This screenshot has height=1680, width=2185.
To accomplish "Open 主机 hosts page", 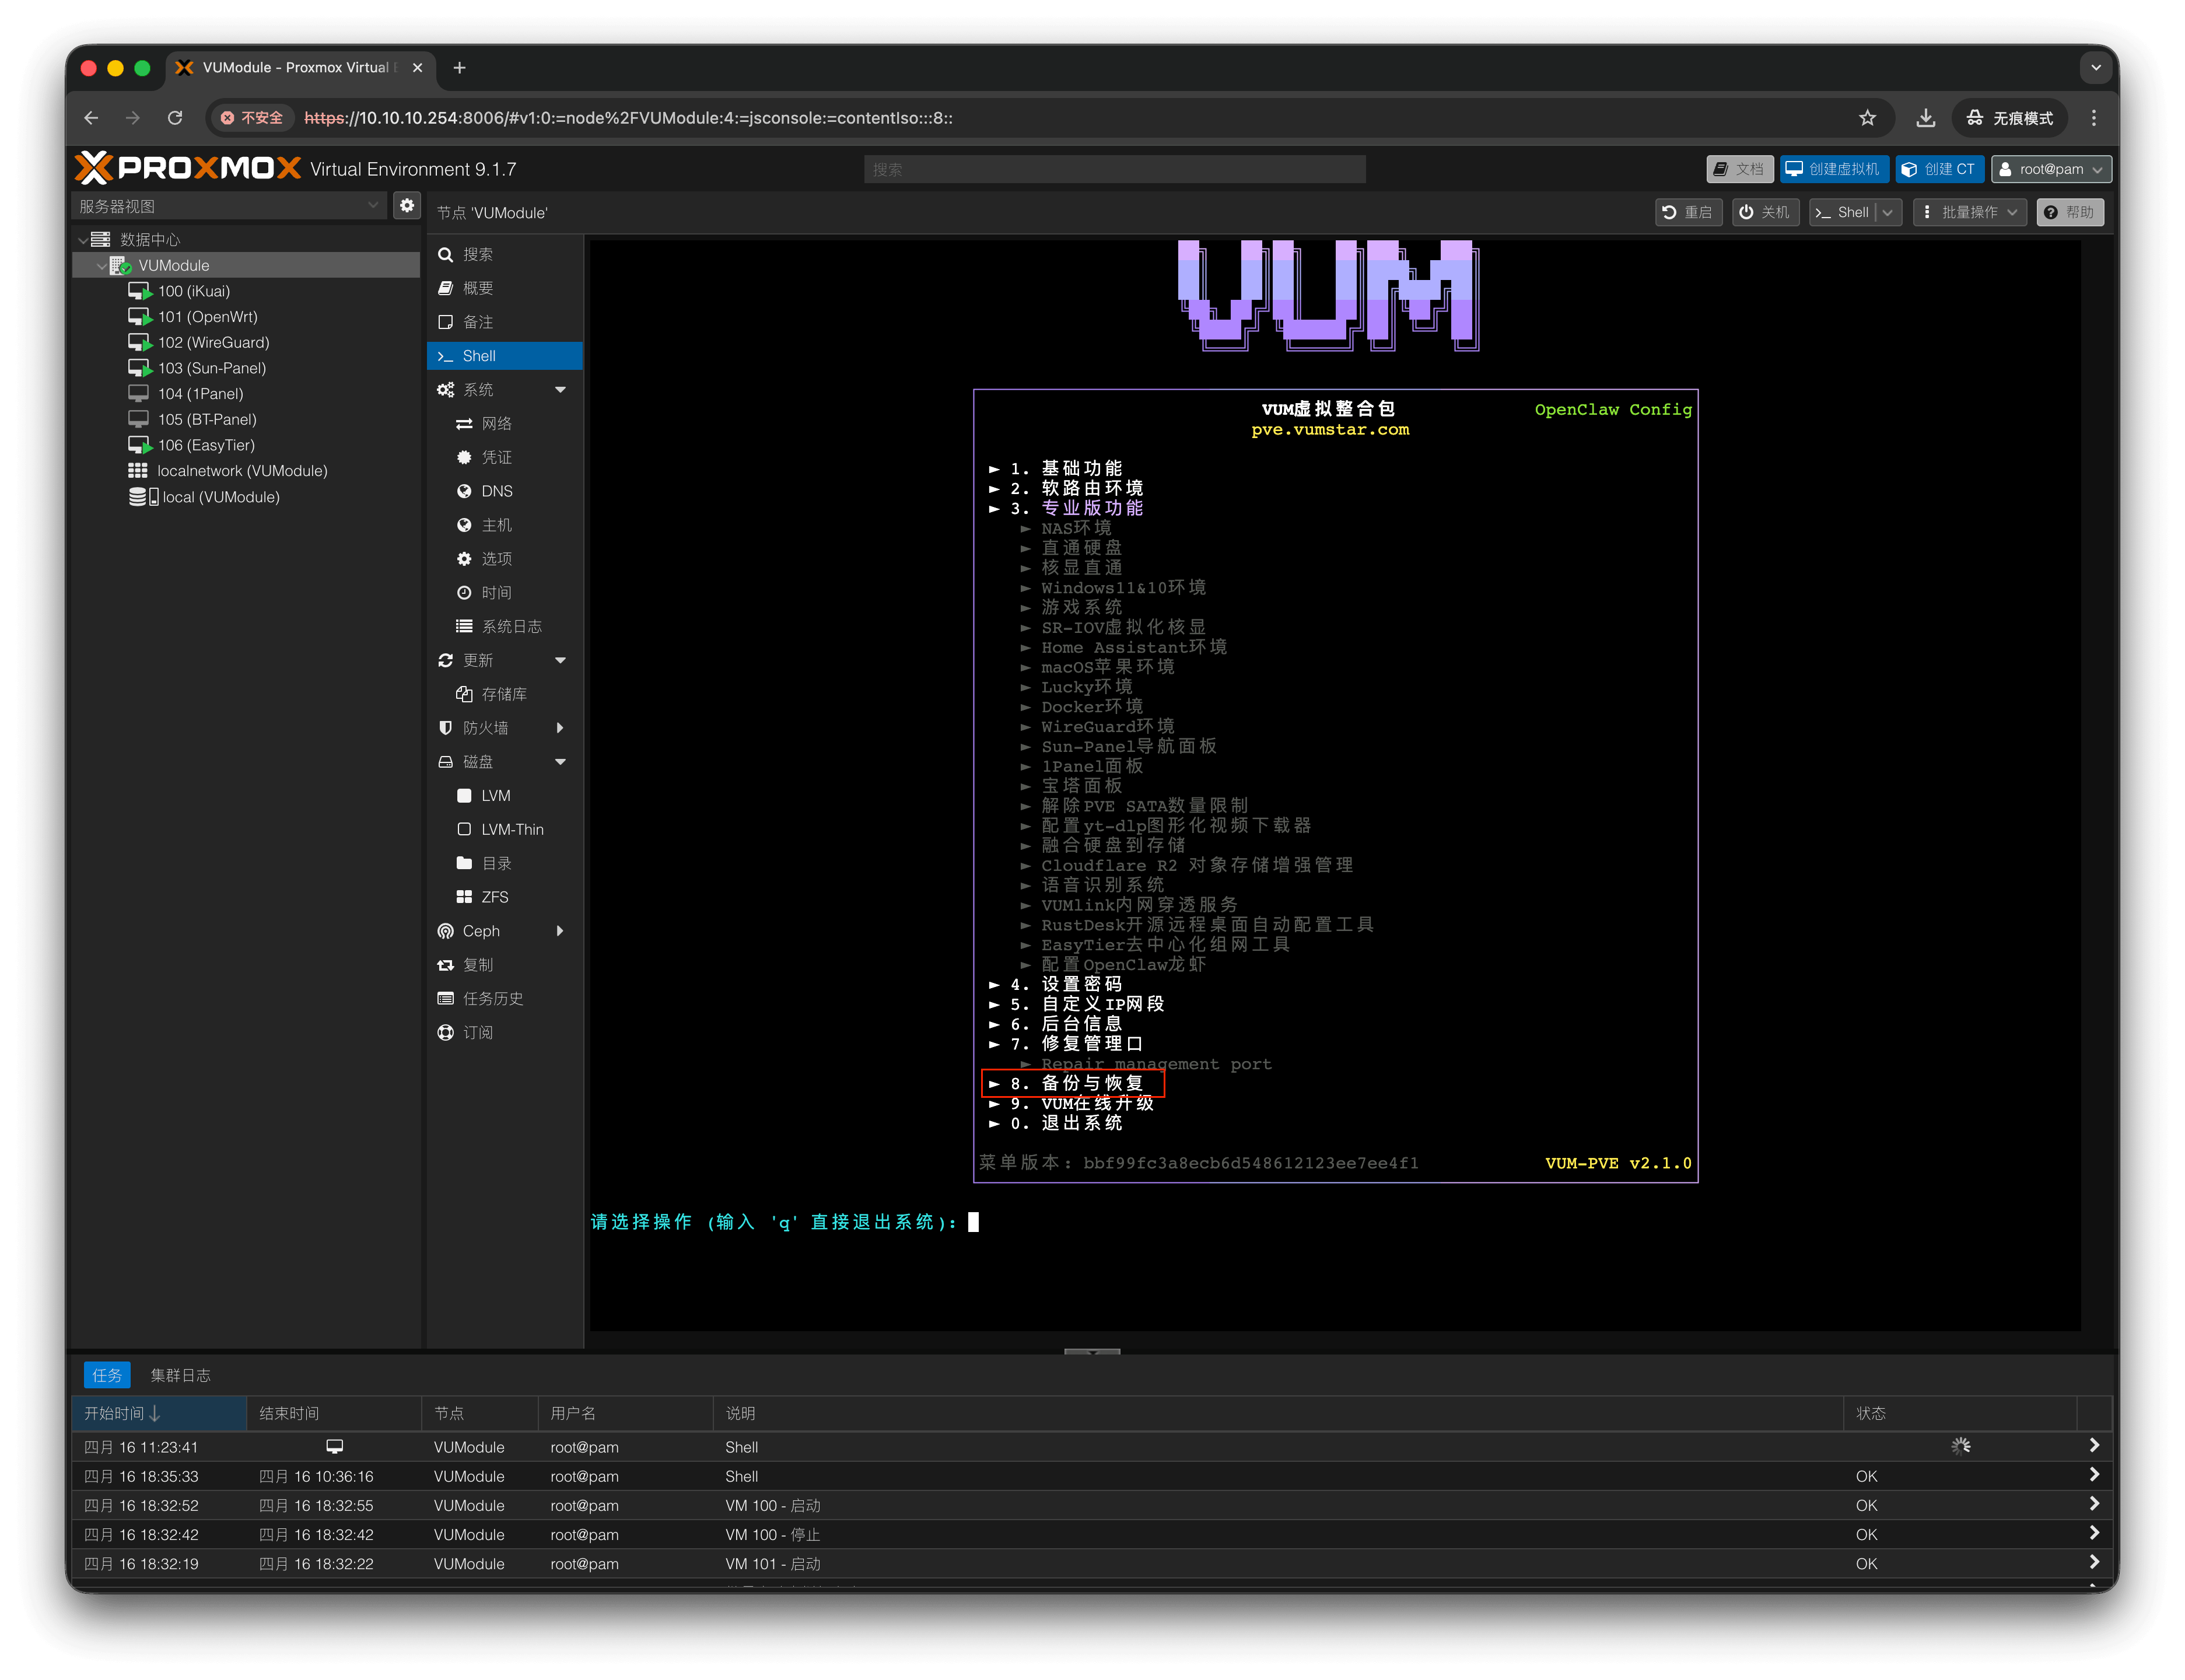I will pyautogui.click(x=504, y=525).
